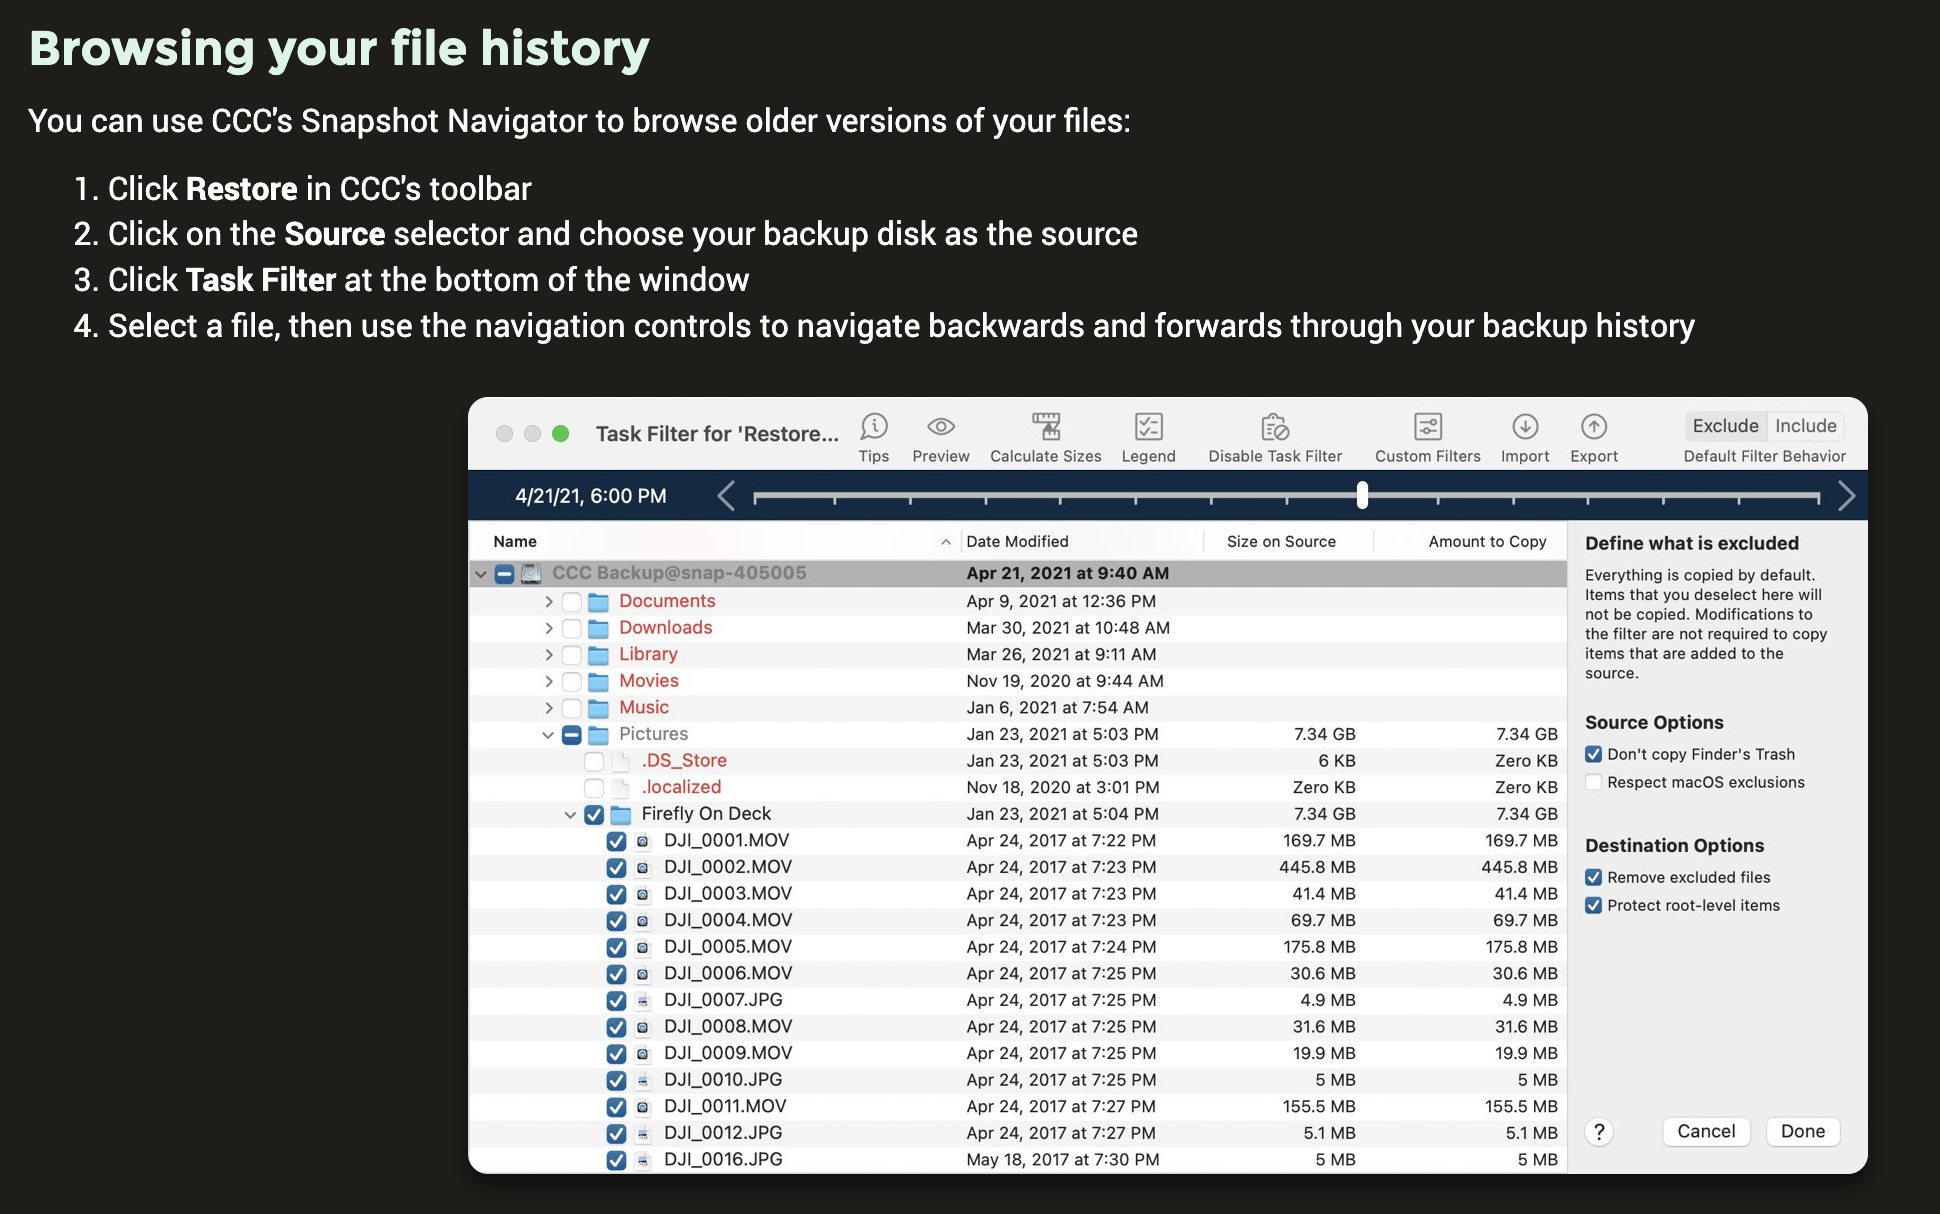Click the snapshot timeline slider handle
This screenshot has height=1214, width=1940.
tap(1362, 495)
